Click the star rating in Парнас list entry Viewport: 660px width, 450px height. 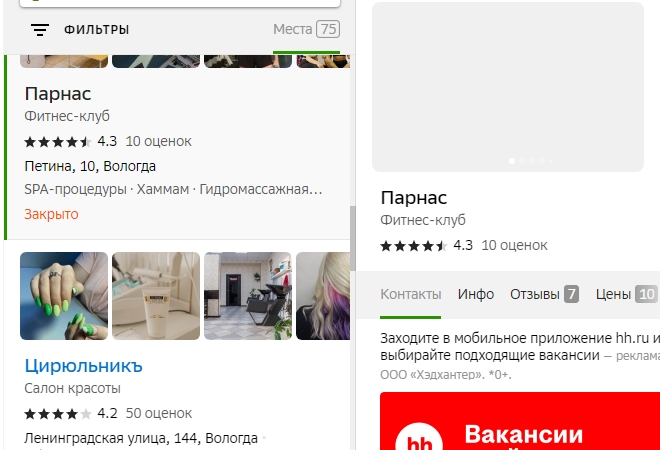pyautogui.click(x=58, y=141)
